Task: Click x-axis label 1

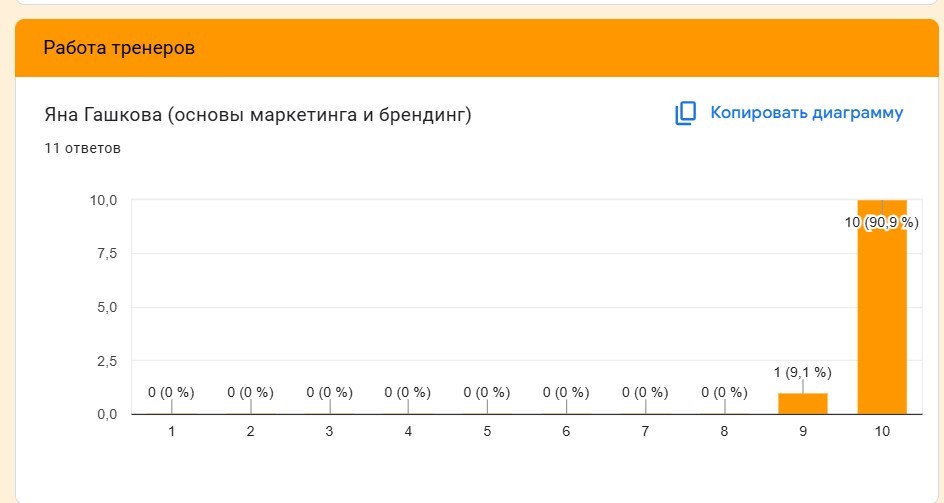Action: pyautogui.click(x=172, y=431)
